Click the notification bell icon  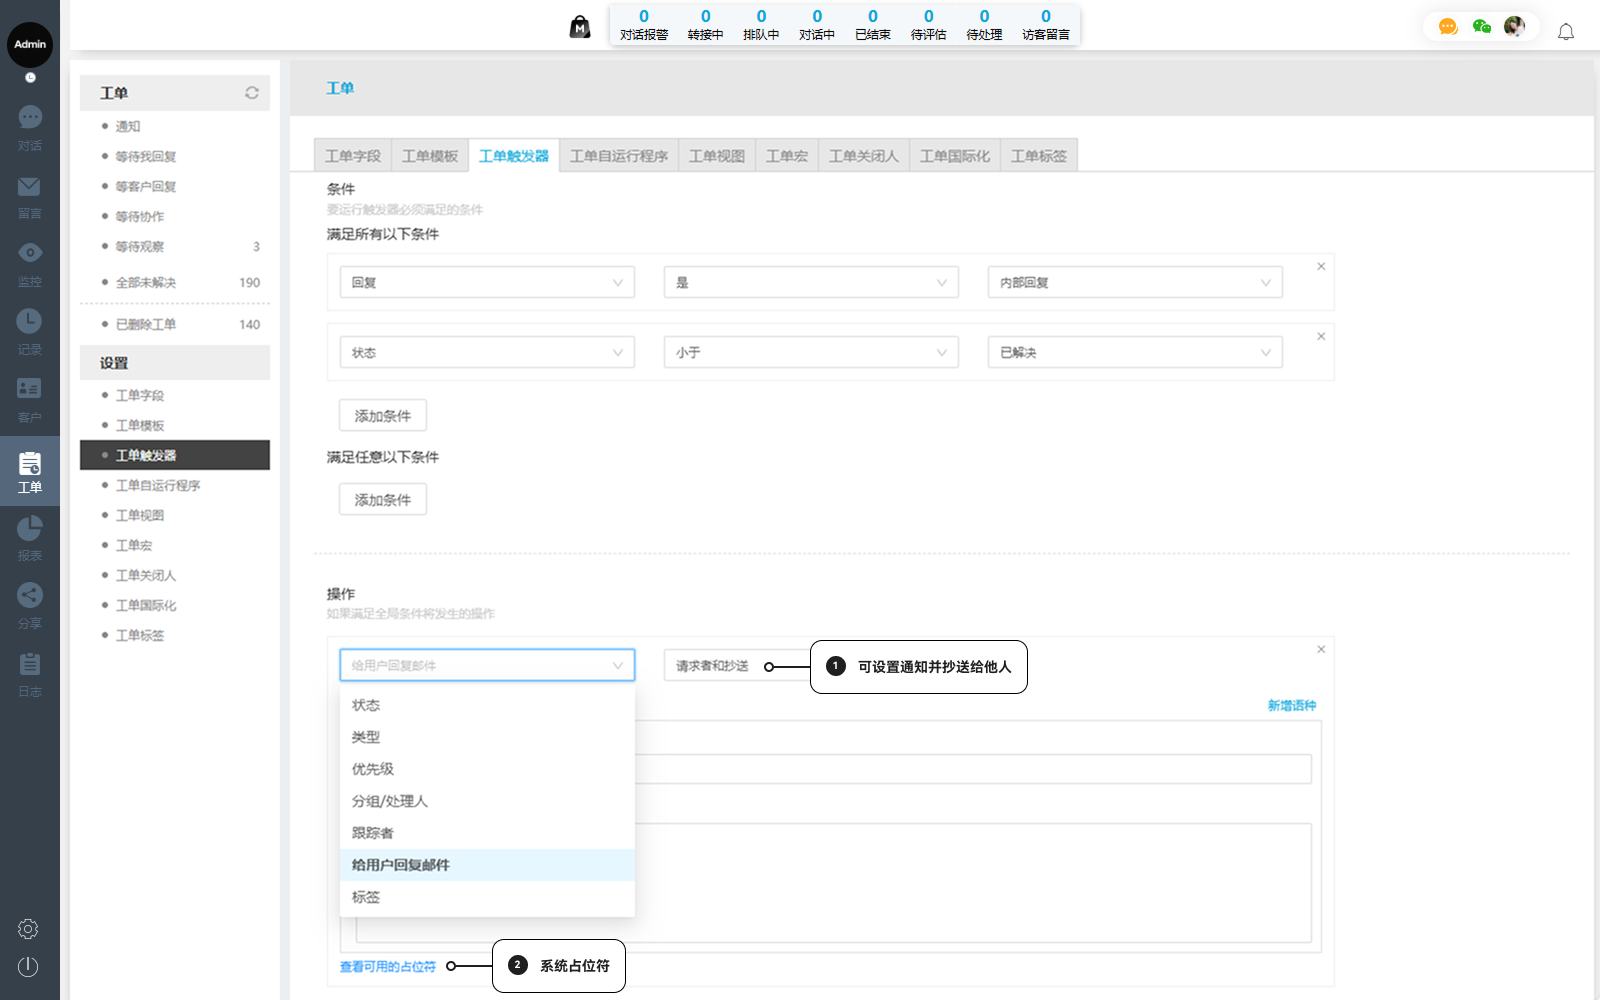pos(1566,32)
